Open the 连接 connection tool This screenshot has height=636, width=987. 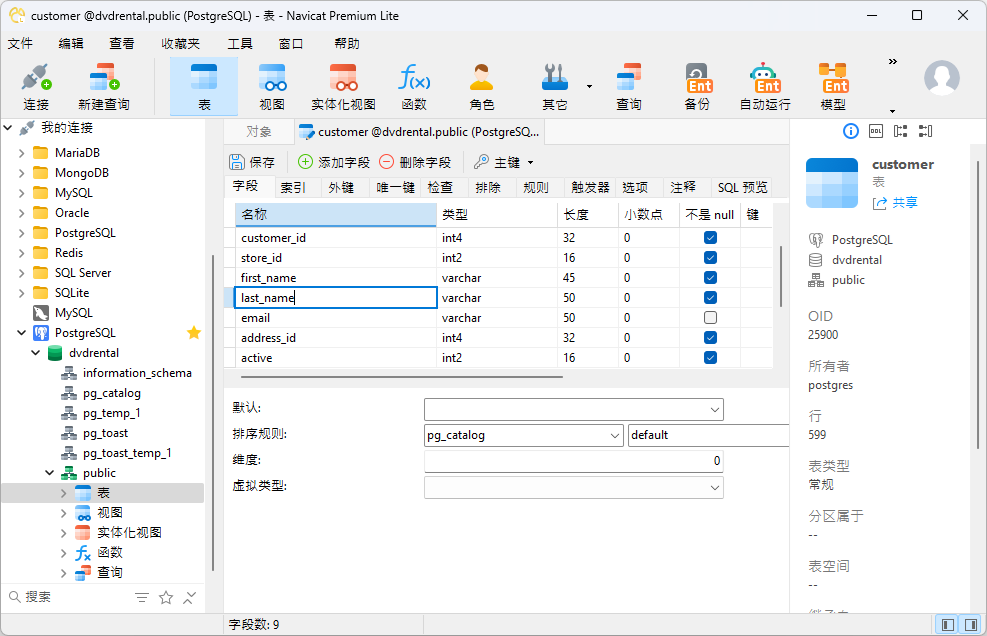(36, 87)
